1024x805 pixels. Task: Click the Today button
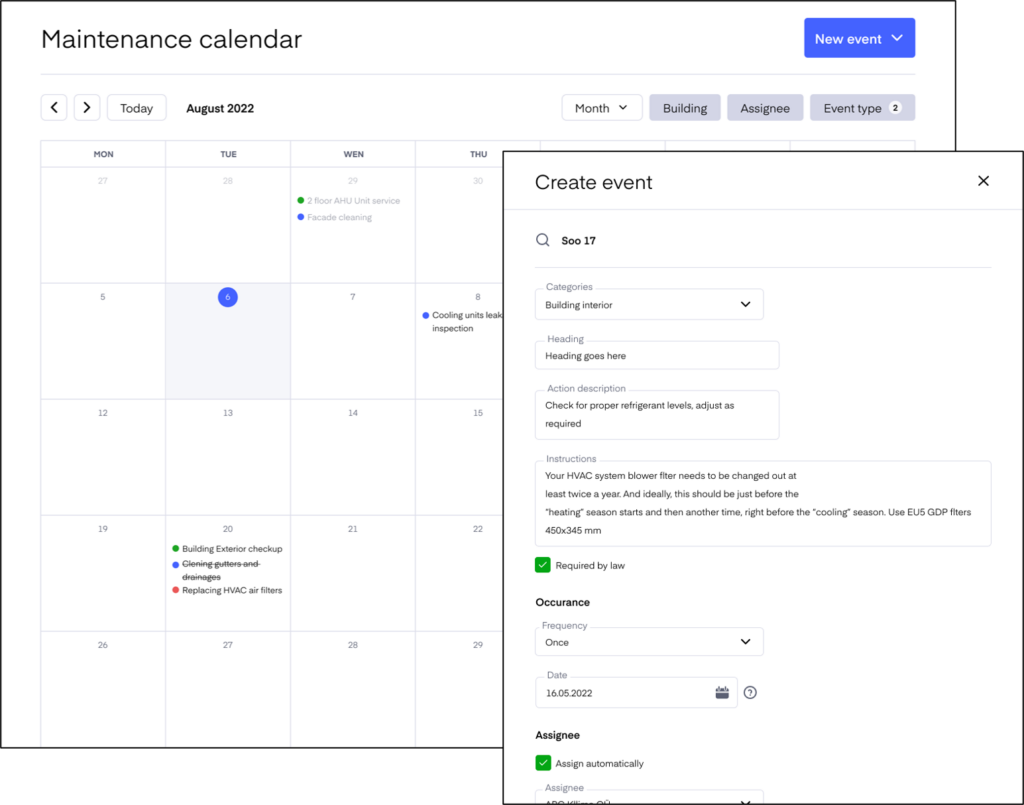pyautogui.click(x=136, y=107)
